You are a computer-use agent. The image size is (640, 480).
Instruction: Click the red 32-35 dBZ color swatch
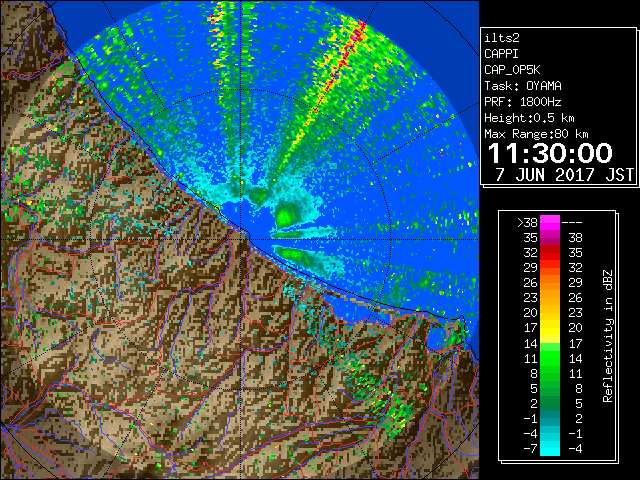pyautogui.click(x=550, y=253)
